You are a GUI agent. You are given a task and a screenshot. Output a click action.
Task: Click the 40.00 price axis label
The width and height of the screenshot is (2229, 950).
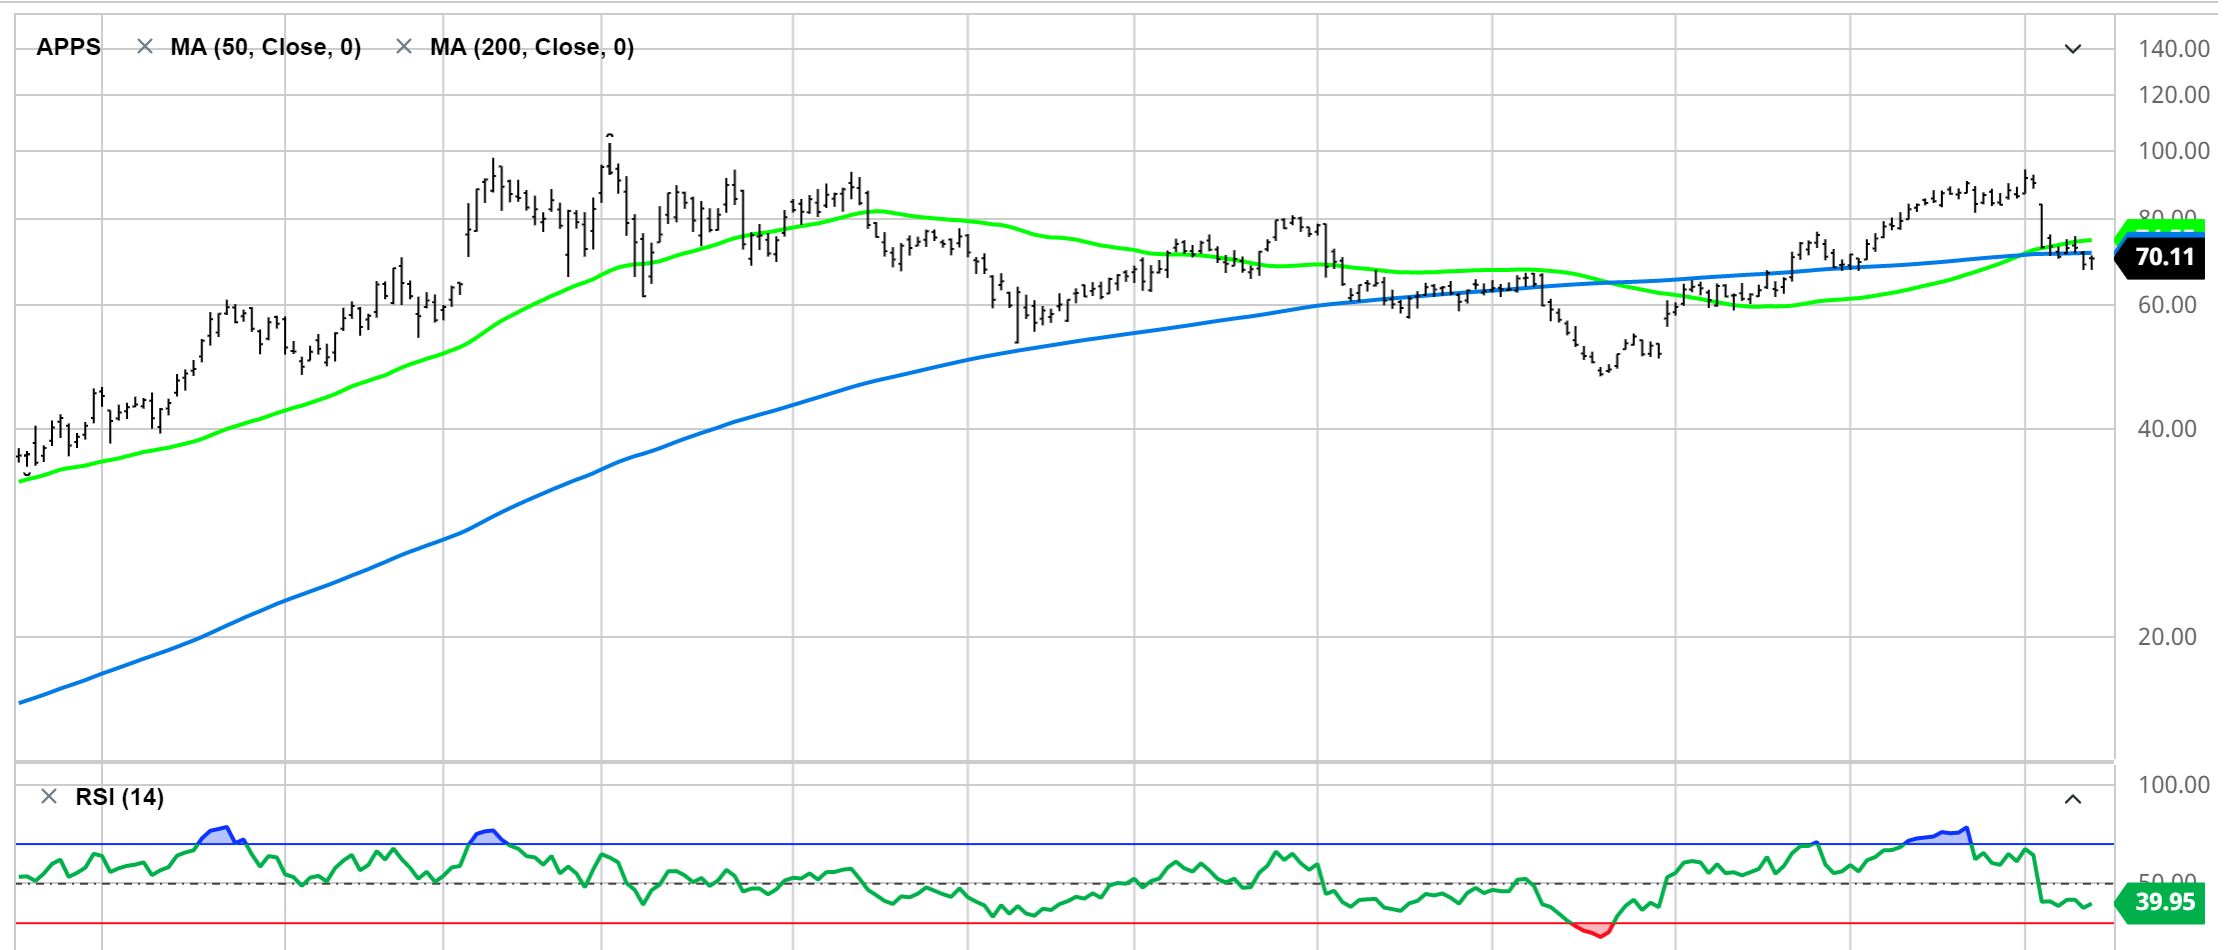point(2167,429)
